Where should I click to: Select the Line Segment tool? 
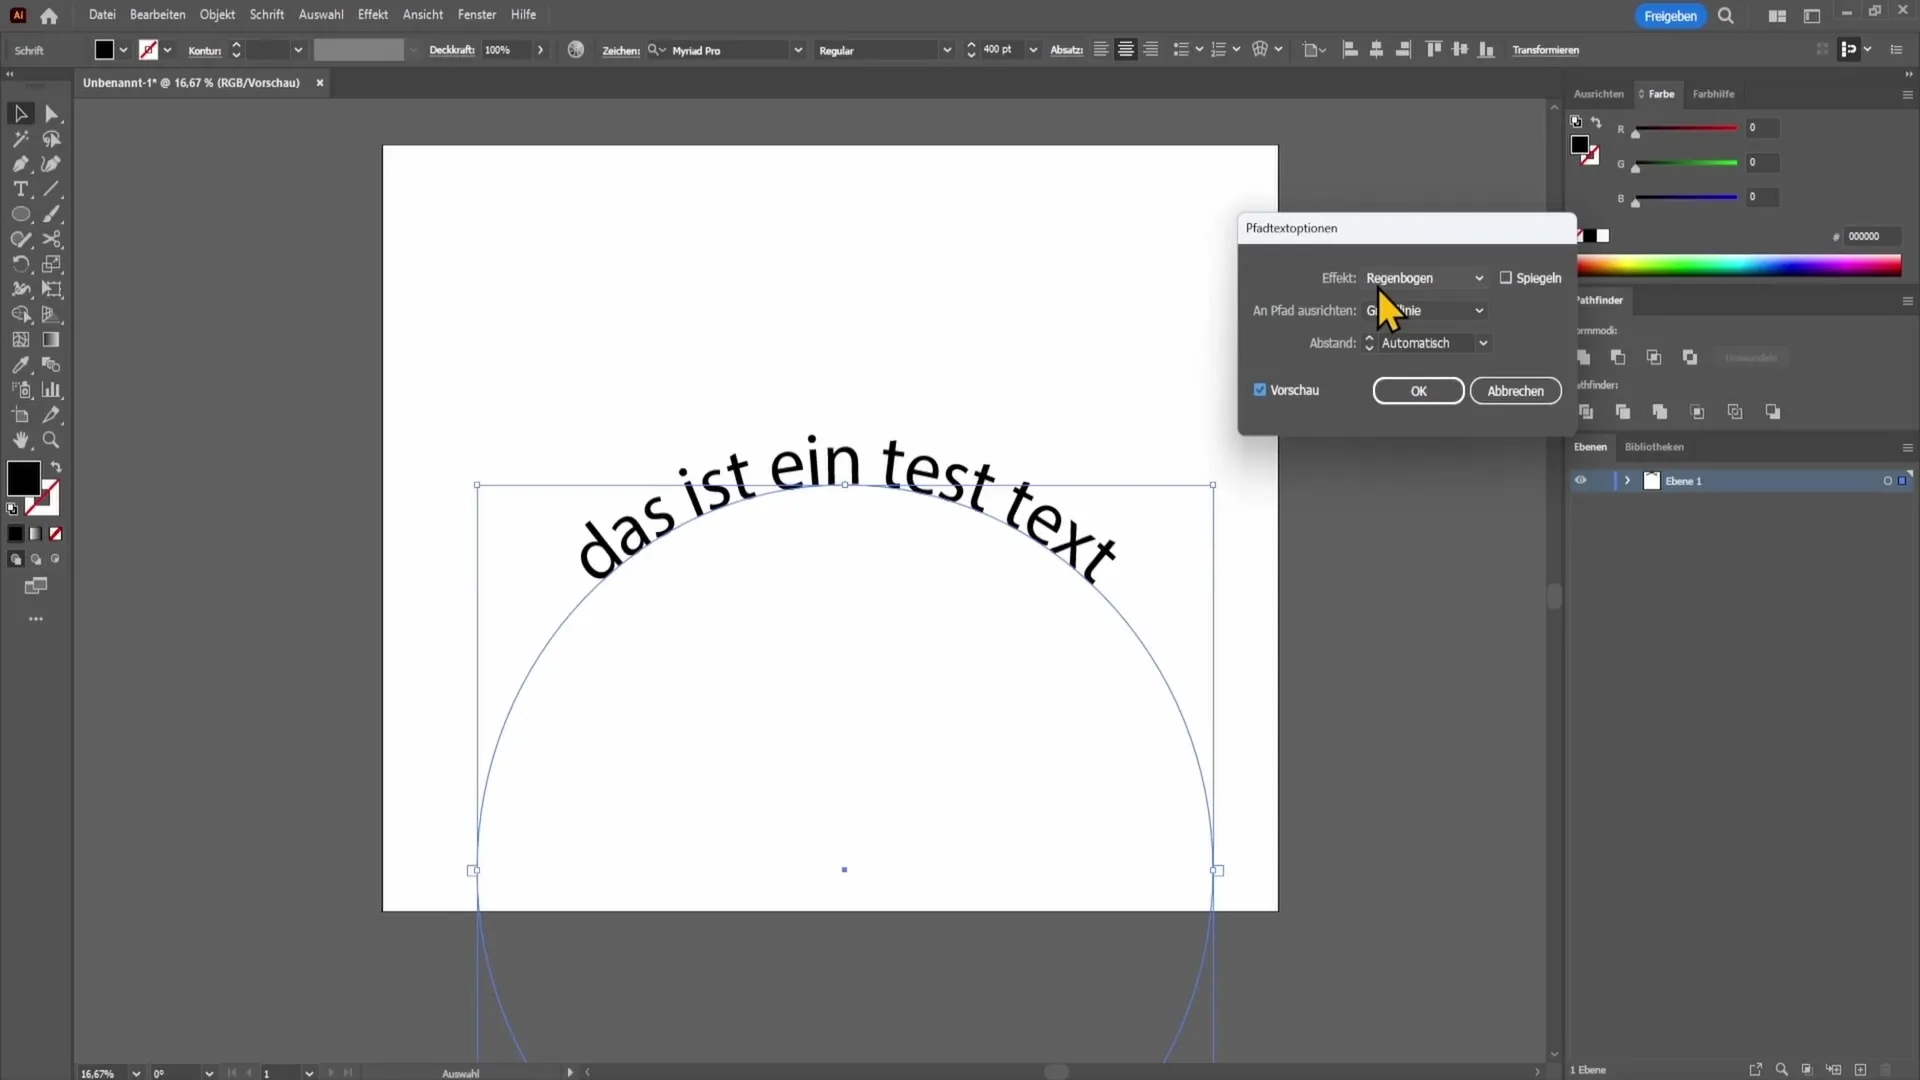tap(52, 189)
